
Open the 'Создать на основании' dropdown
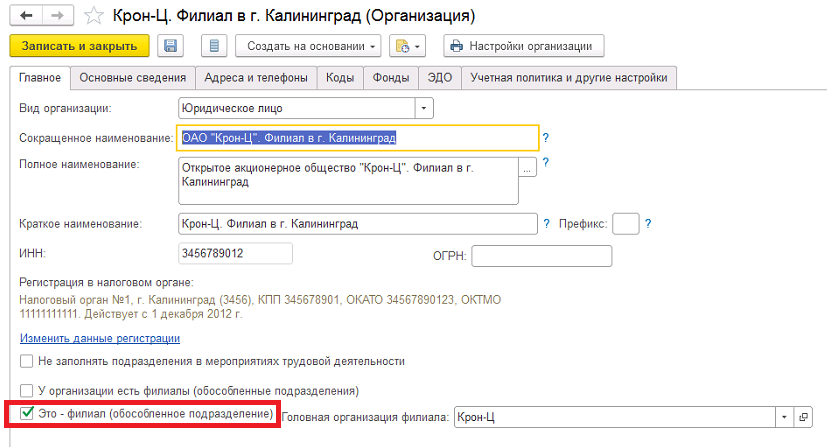[308, 46]
